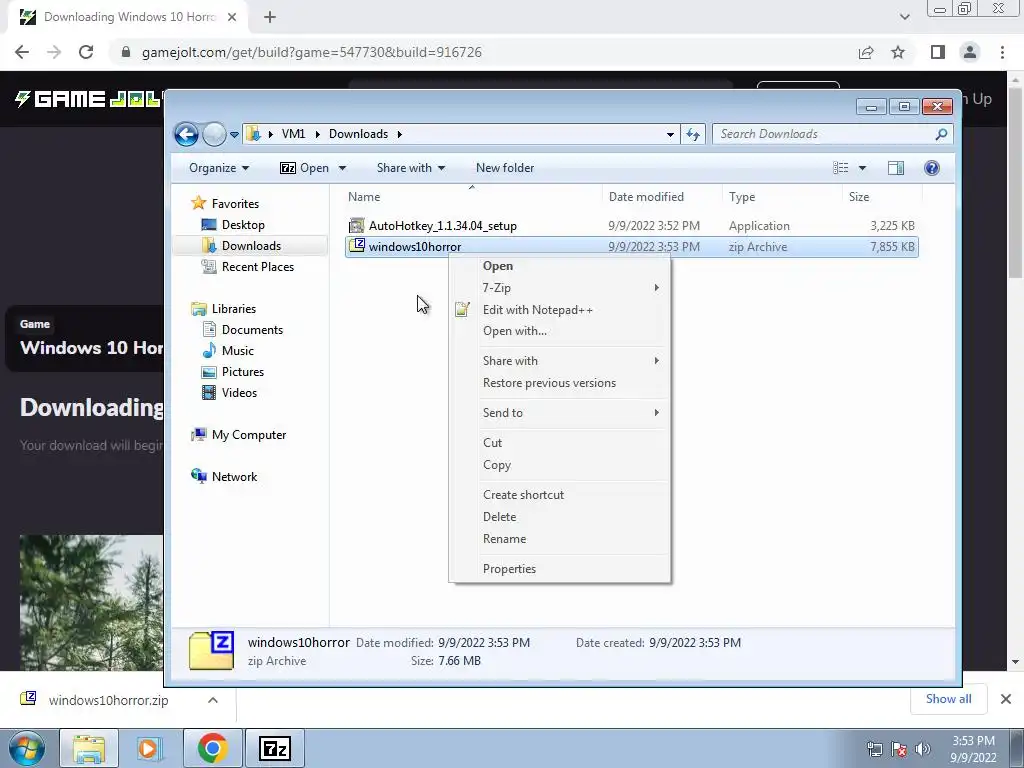
Task: Click the search magnifier icon in Explorer
Action: click(941, 134)
